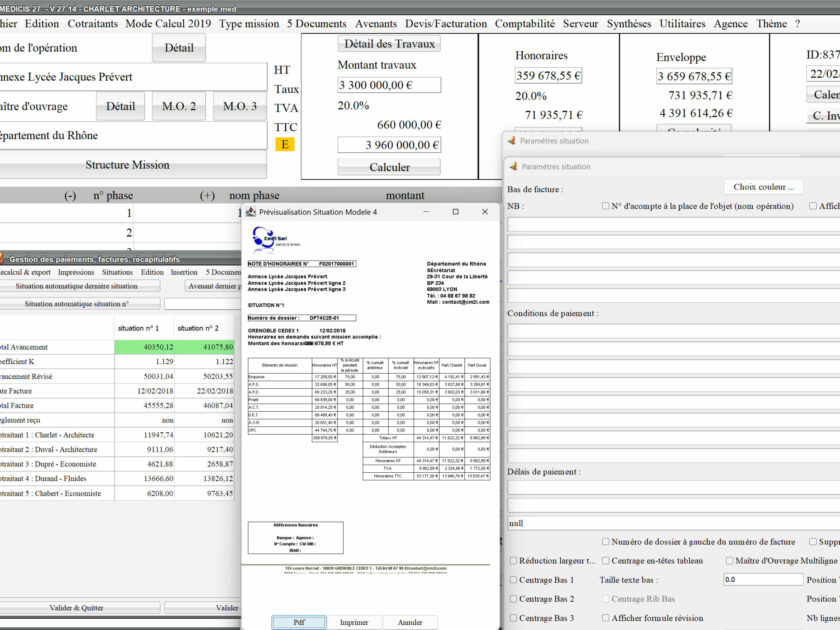Screen dimensions: 840x630
Task: Open the Situations menu in payments window
Action: (117, 272)
